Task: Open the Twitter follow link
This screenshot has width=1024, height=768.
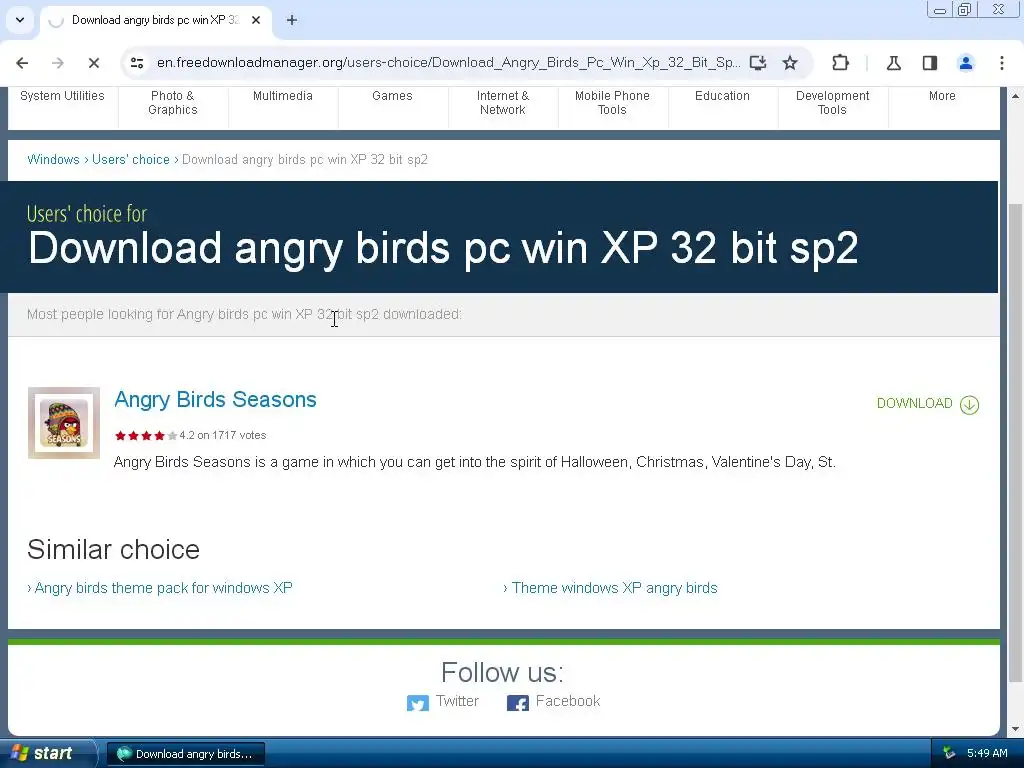Action: point(457,701)
